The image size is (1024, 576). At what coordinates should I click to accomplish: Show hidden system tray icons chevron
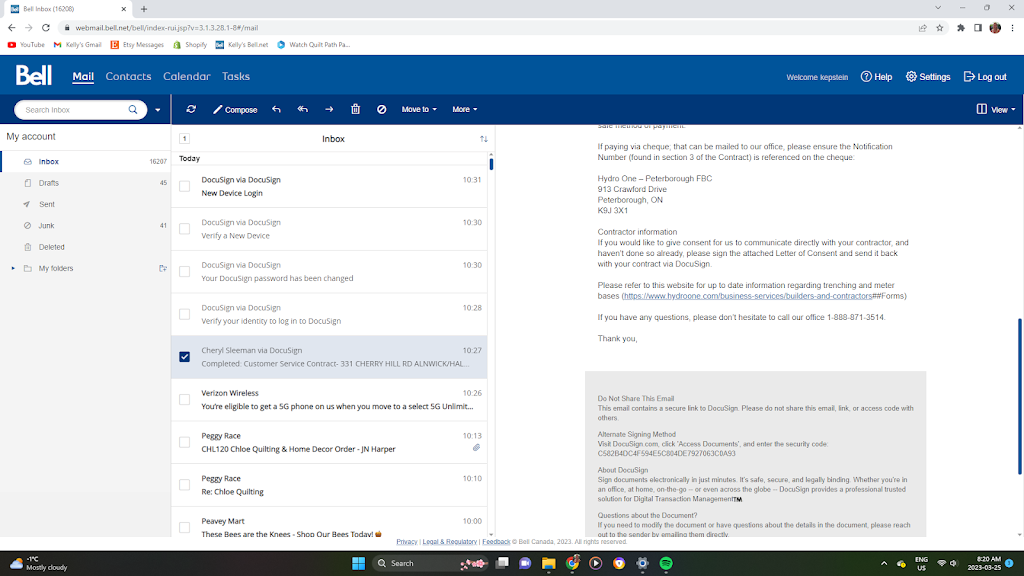pyautogui.click(x=884, y=563)
